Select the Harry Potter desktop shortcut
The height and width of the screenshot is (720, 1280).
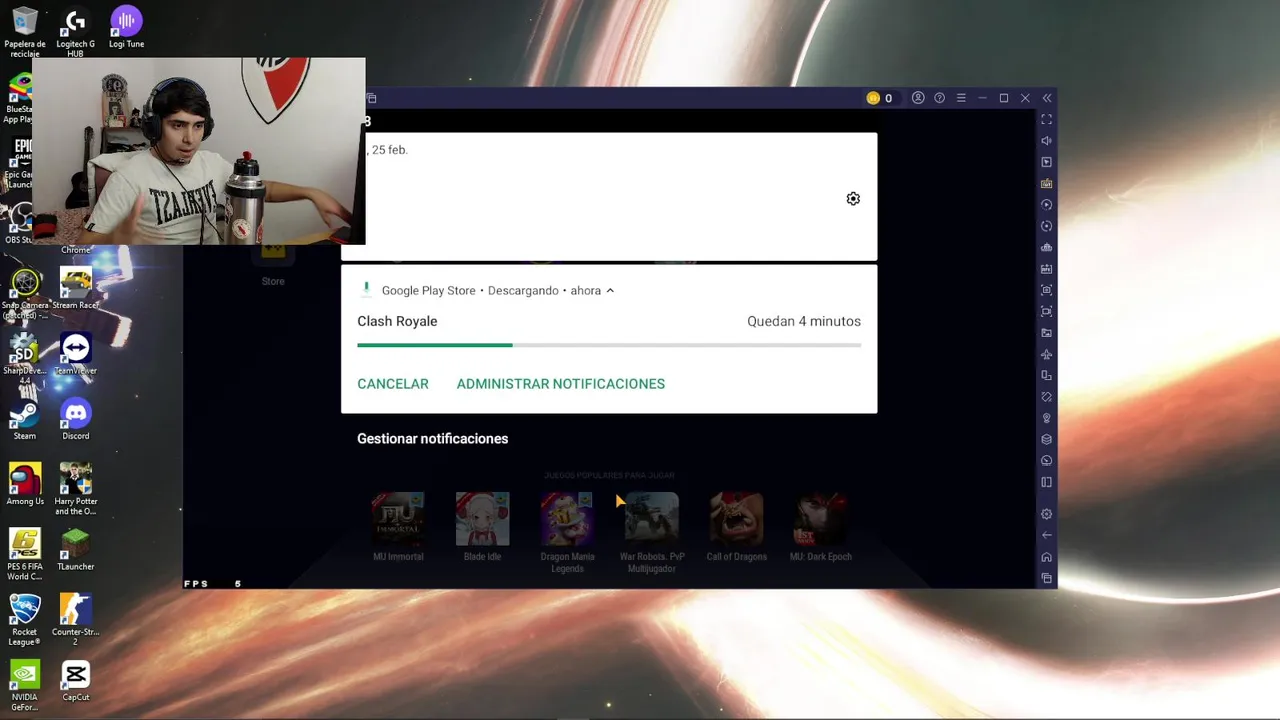click(x=76, y=489)
